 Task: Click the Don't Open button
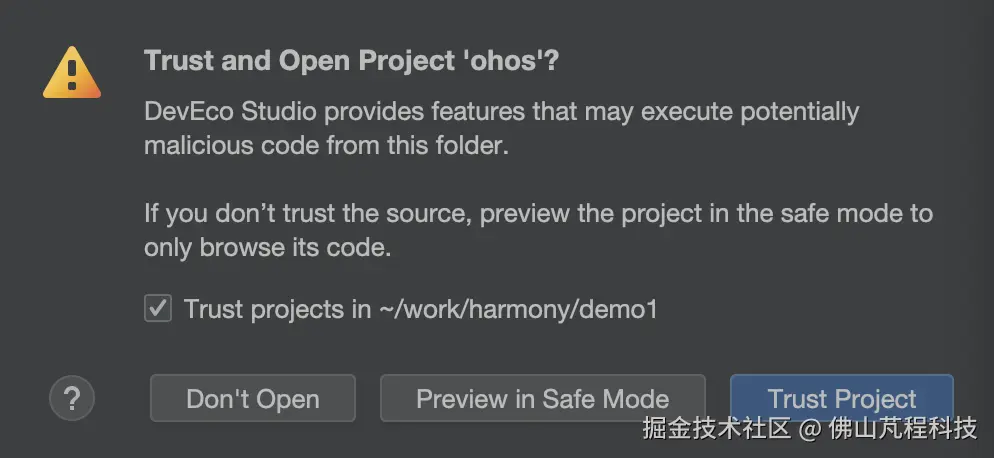coord(253,399)
